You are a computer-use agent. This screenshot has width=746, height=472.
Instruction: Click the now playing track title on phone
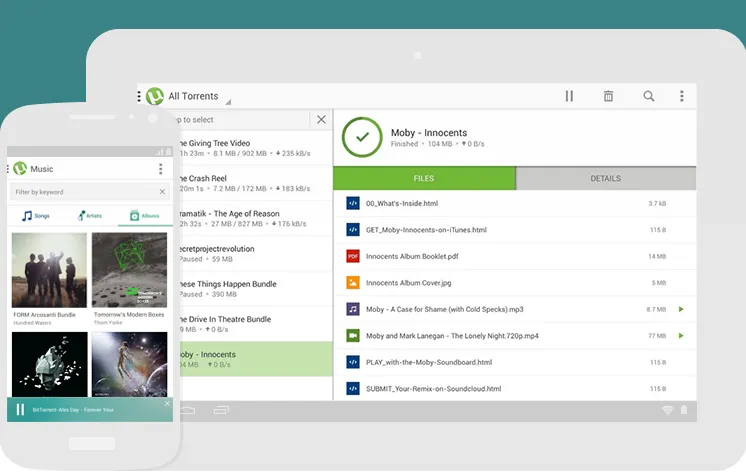(73, 410)
